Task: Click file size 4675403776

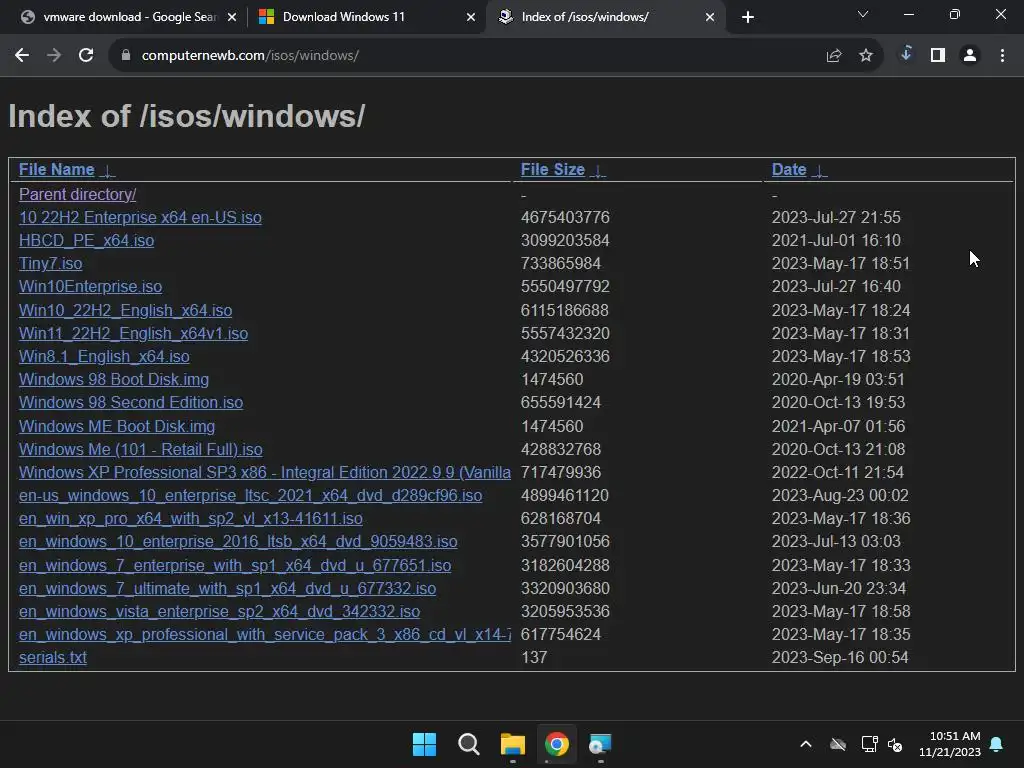Action: (x=565, y=217)
